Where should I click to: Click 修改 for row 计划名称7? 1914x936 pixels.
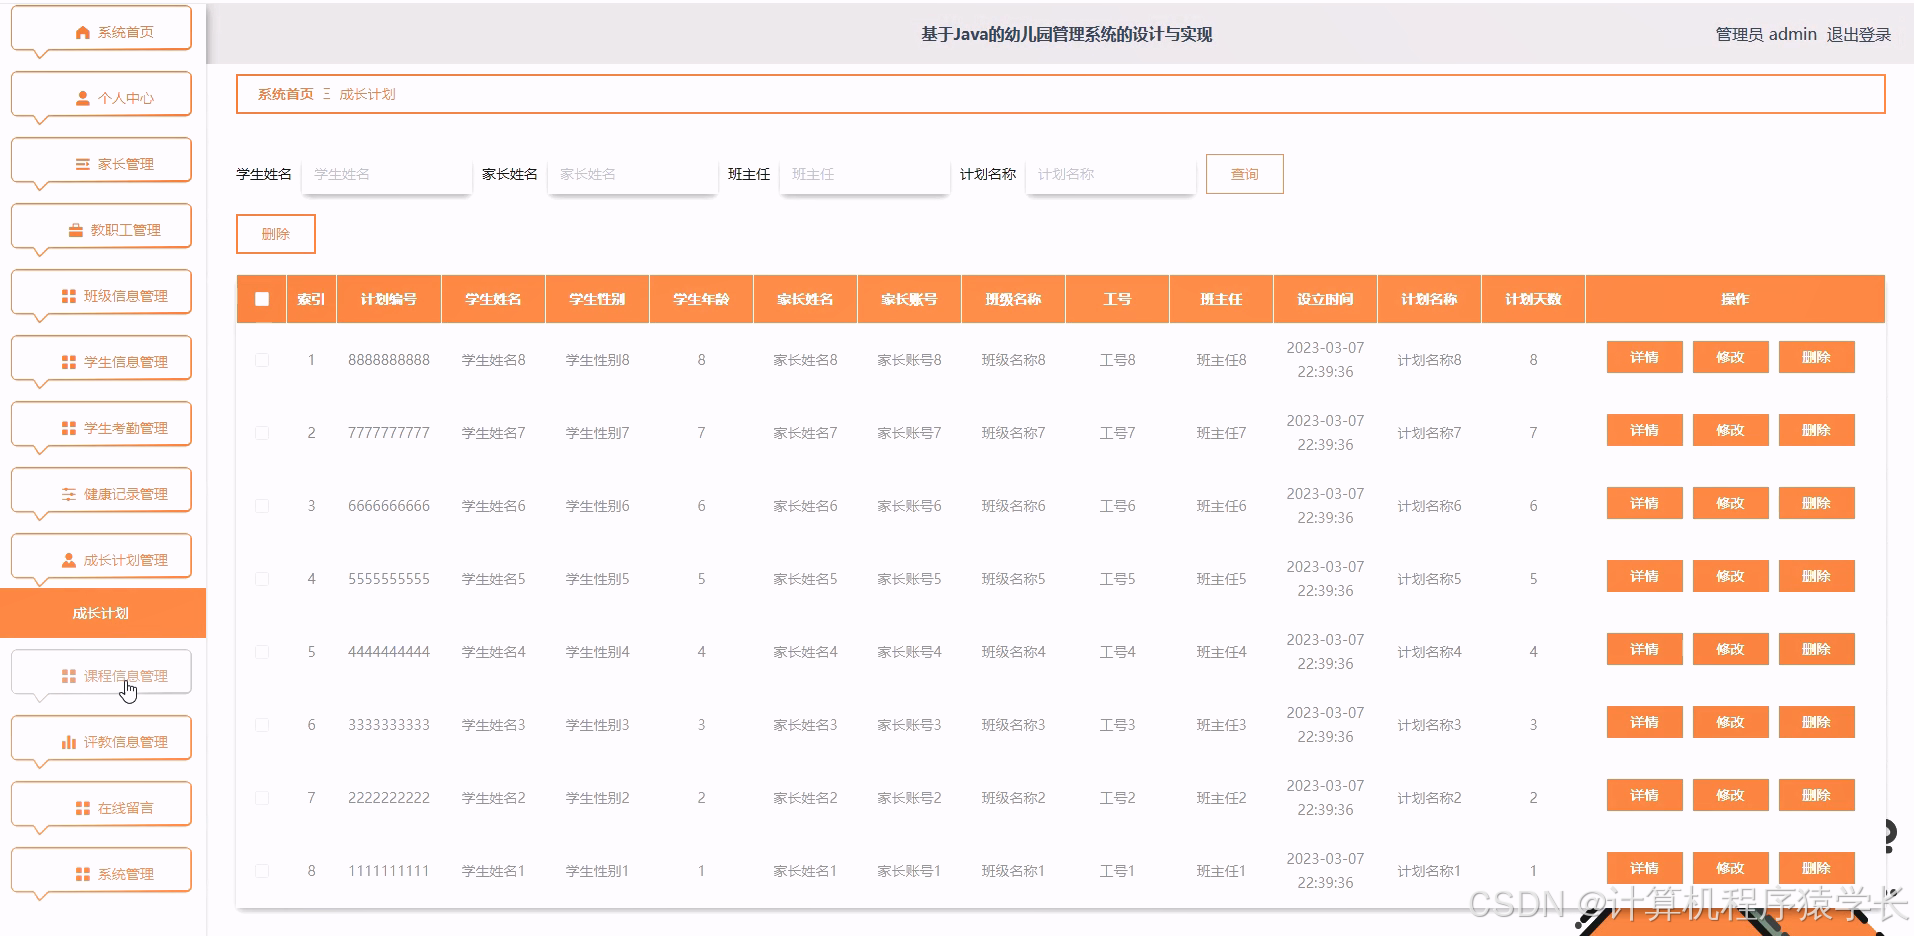(x=1730, y=430)
